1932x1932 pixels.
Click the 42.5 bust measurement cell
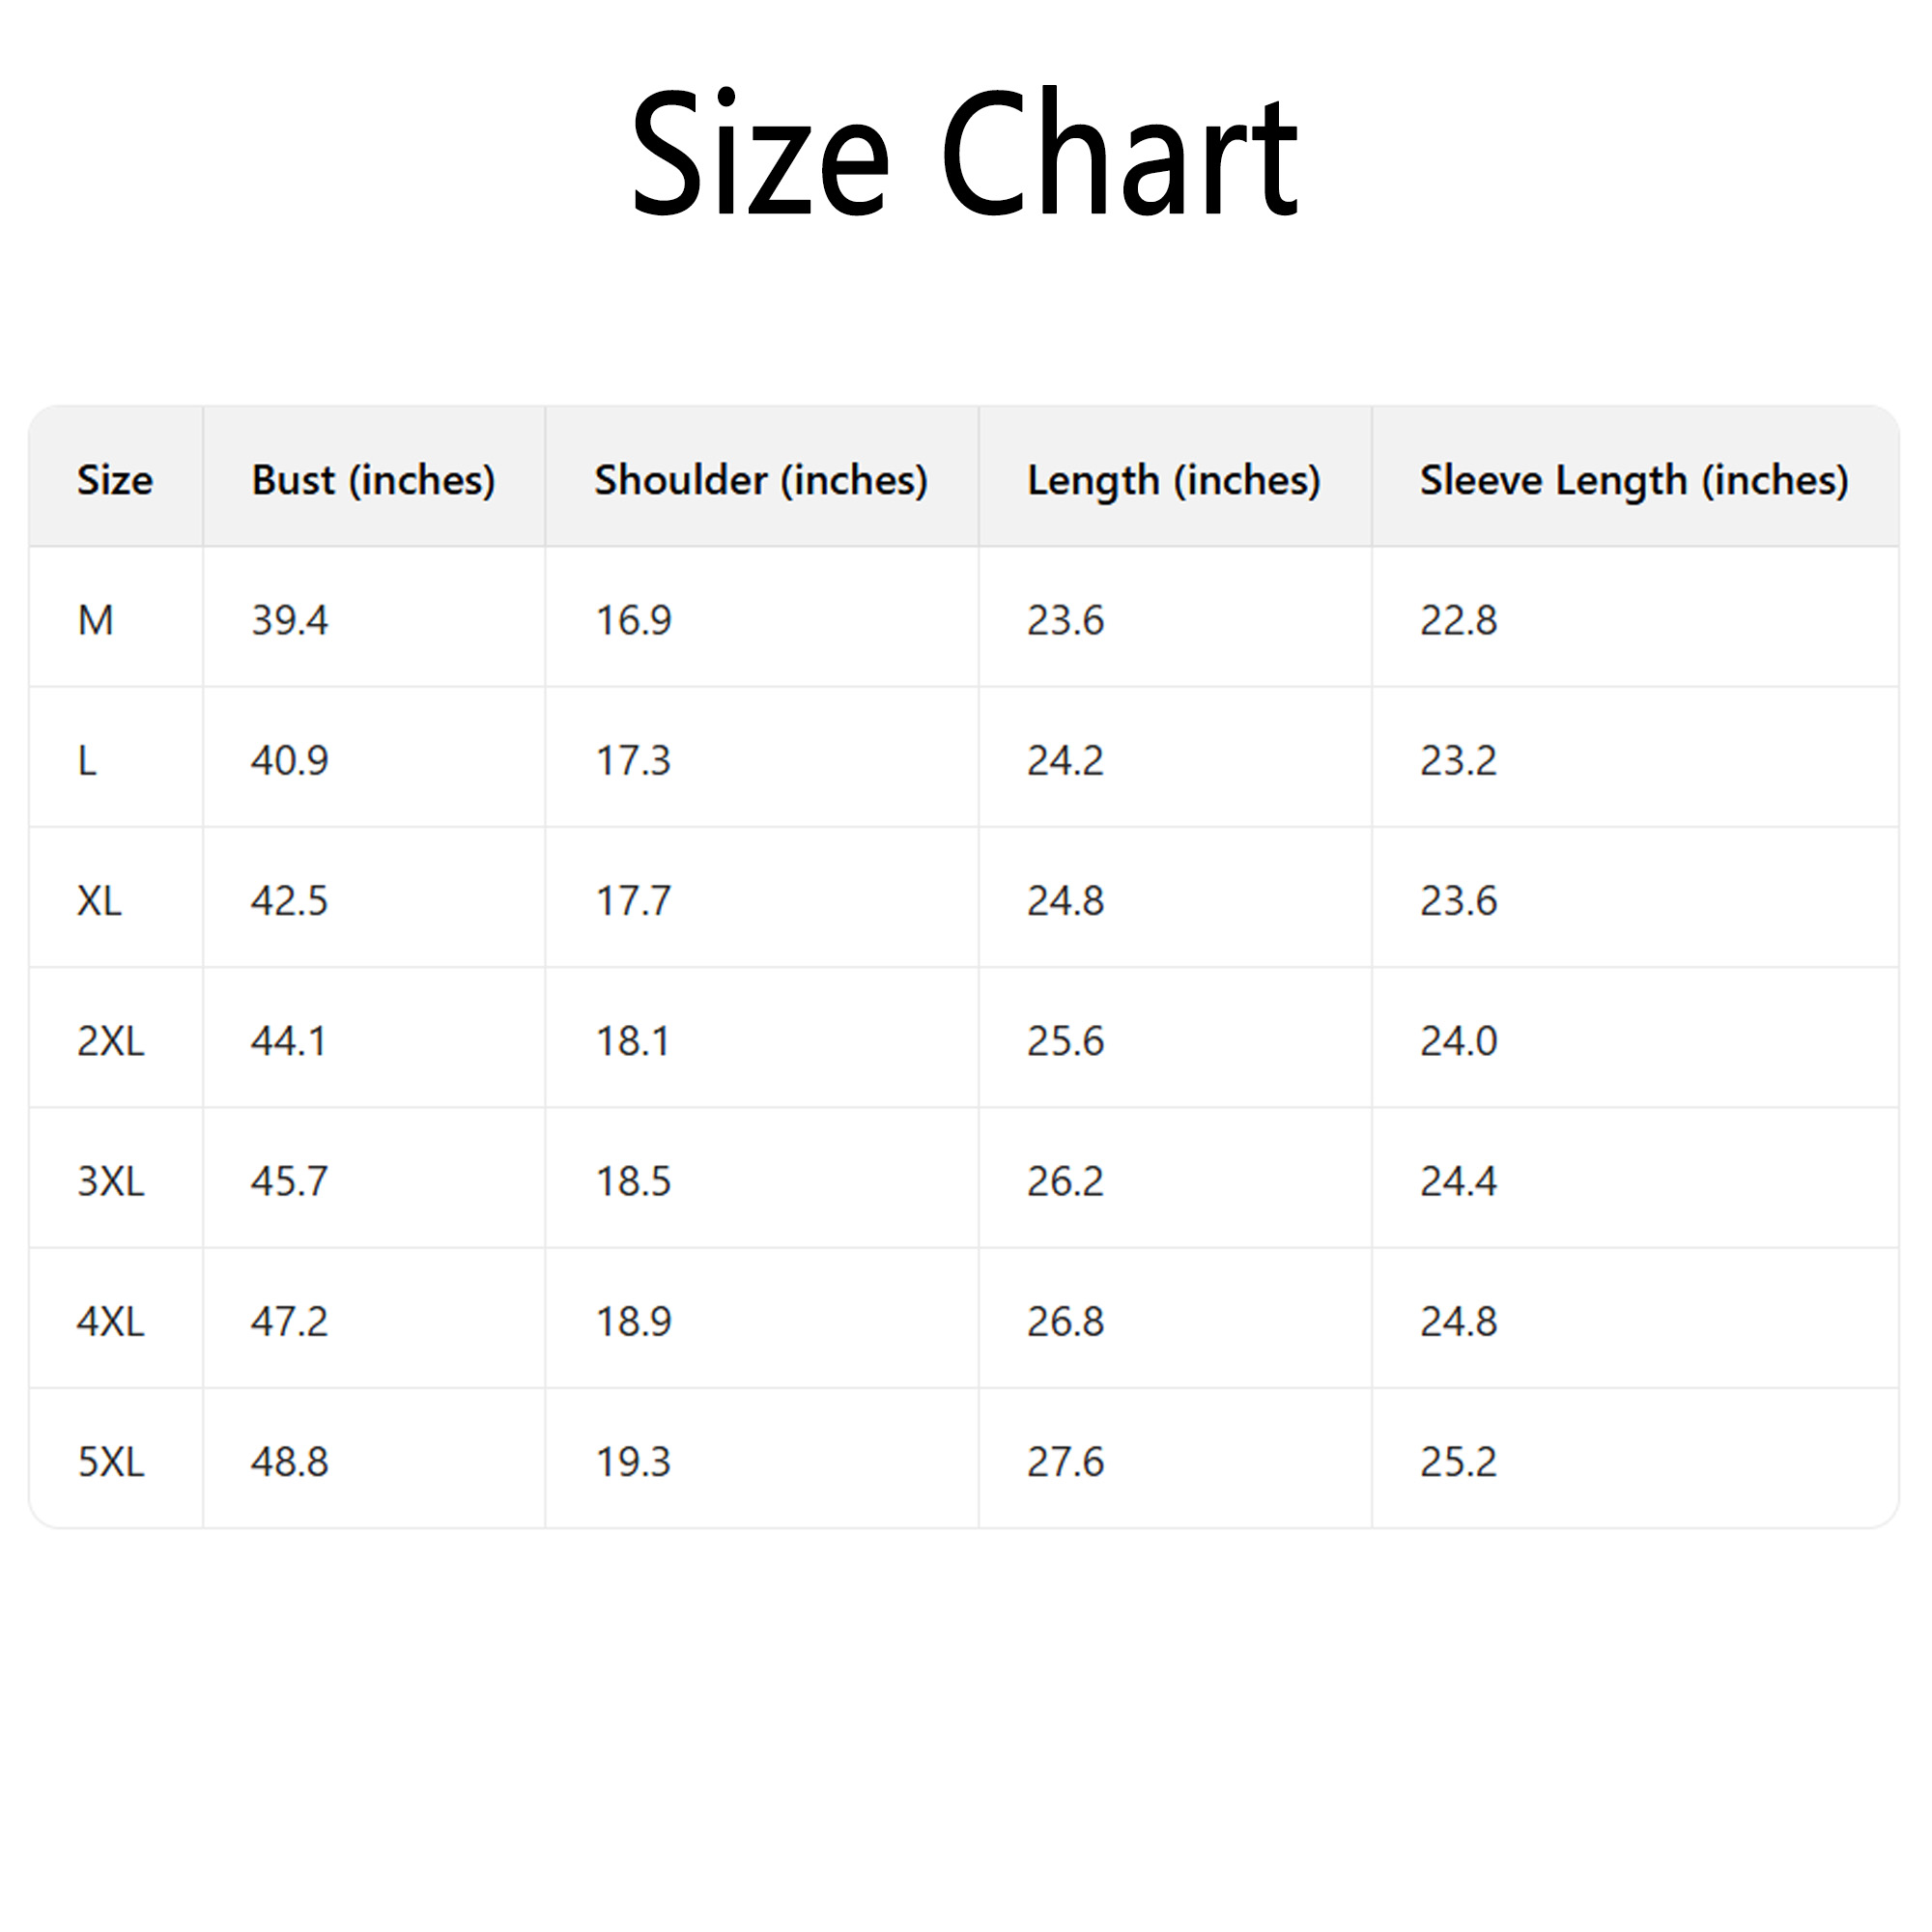point(289,901)
